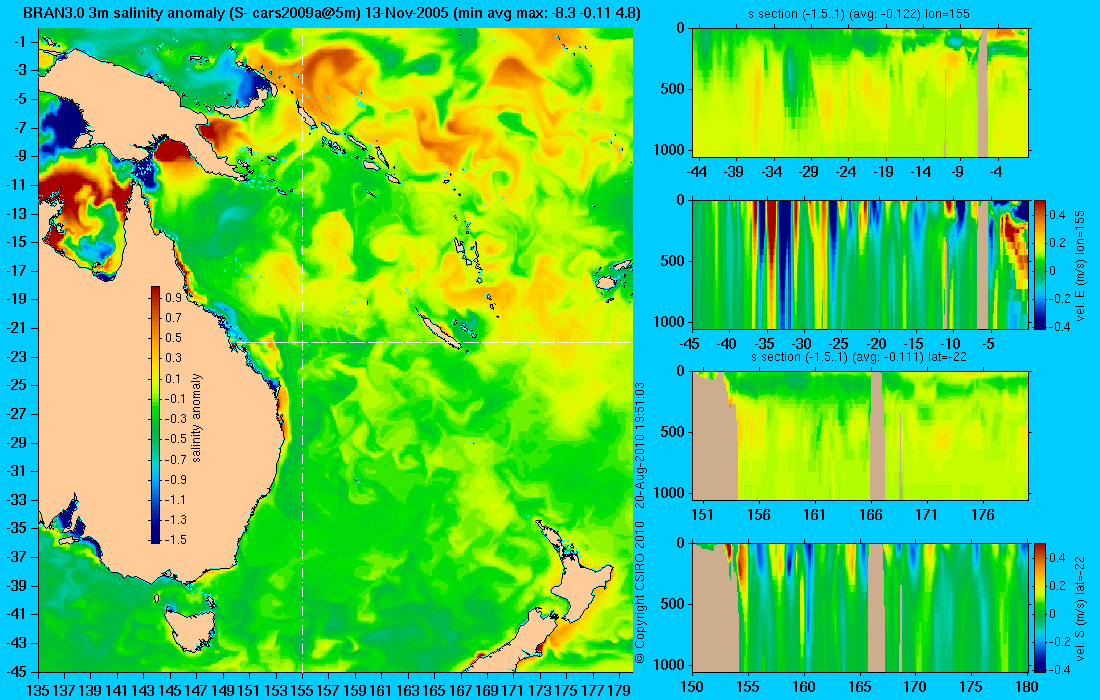Viewport: 1100px width, 700px height.
Task: Click the 165 tick under vel. S section
Action: pyautogui.click(x=859, y=687)
